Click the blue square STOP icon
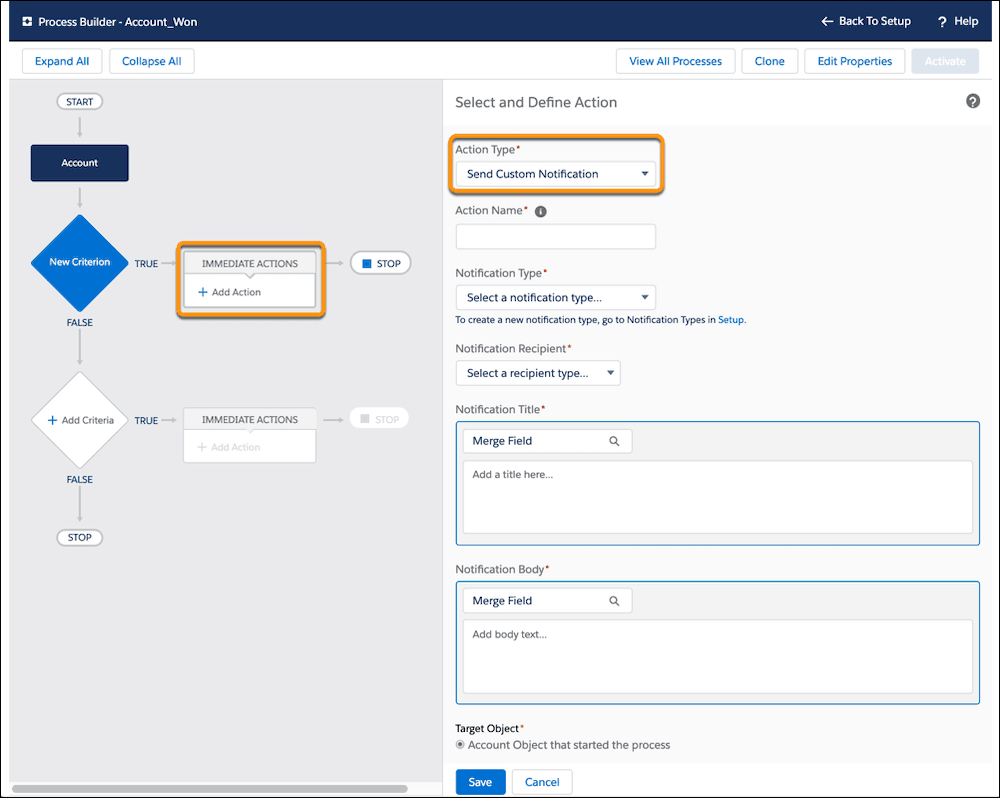This screenshot has height=798, width=1000. tap(367, 263)
